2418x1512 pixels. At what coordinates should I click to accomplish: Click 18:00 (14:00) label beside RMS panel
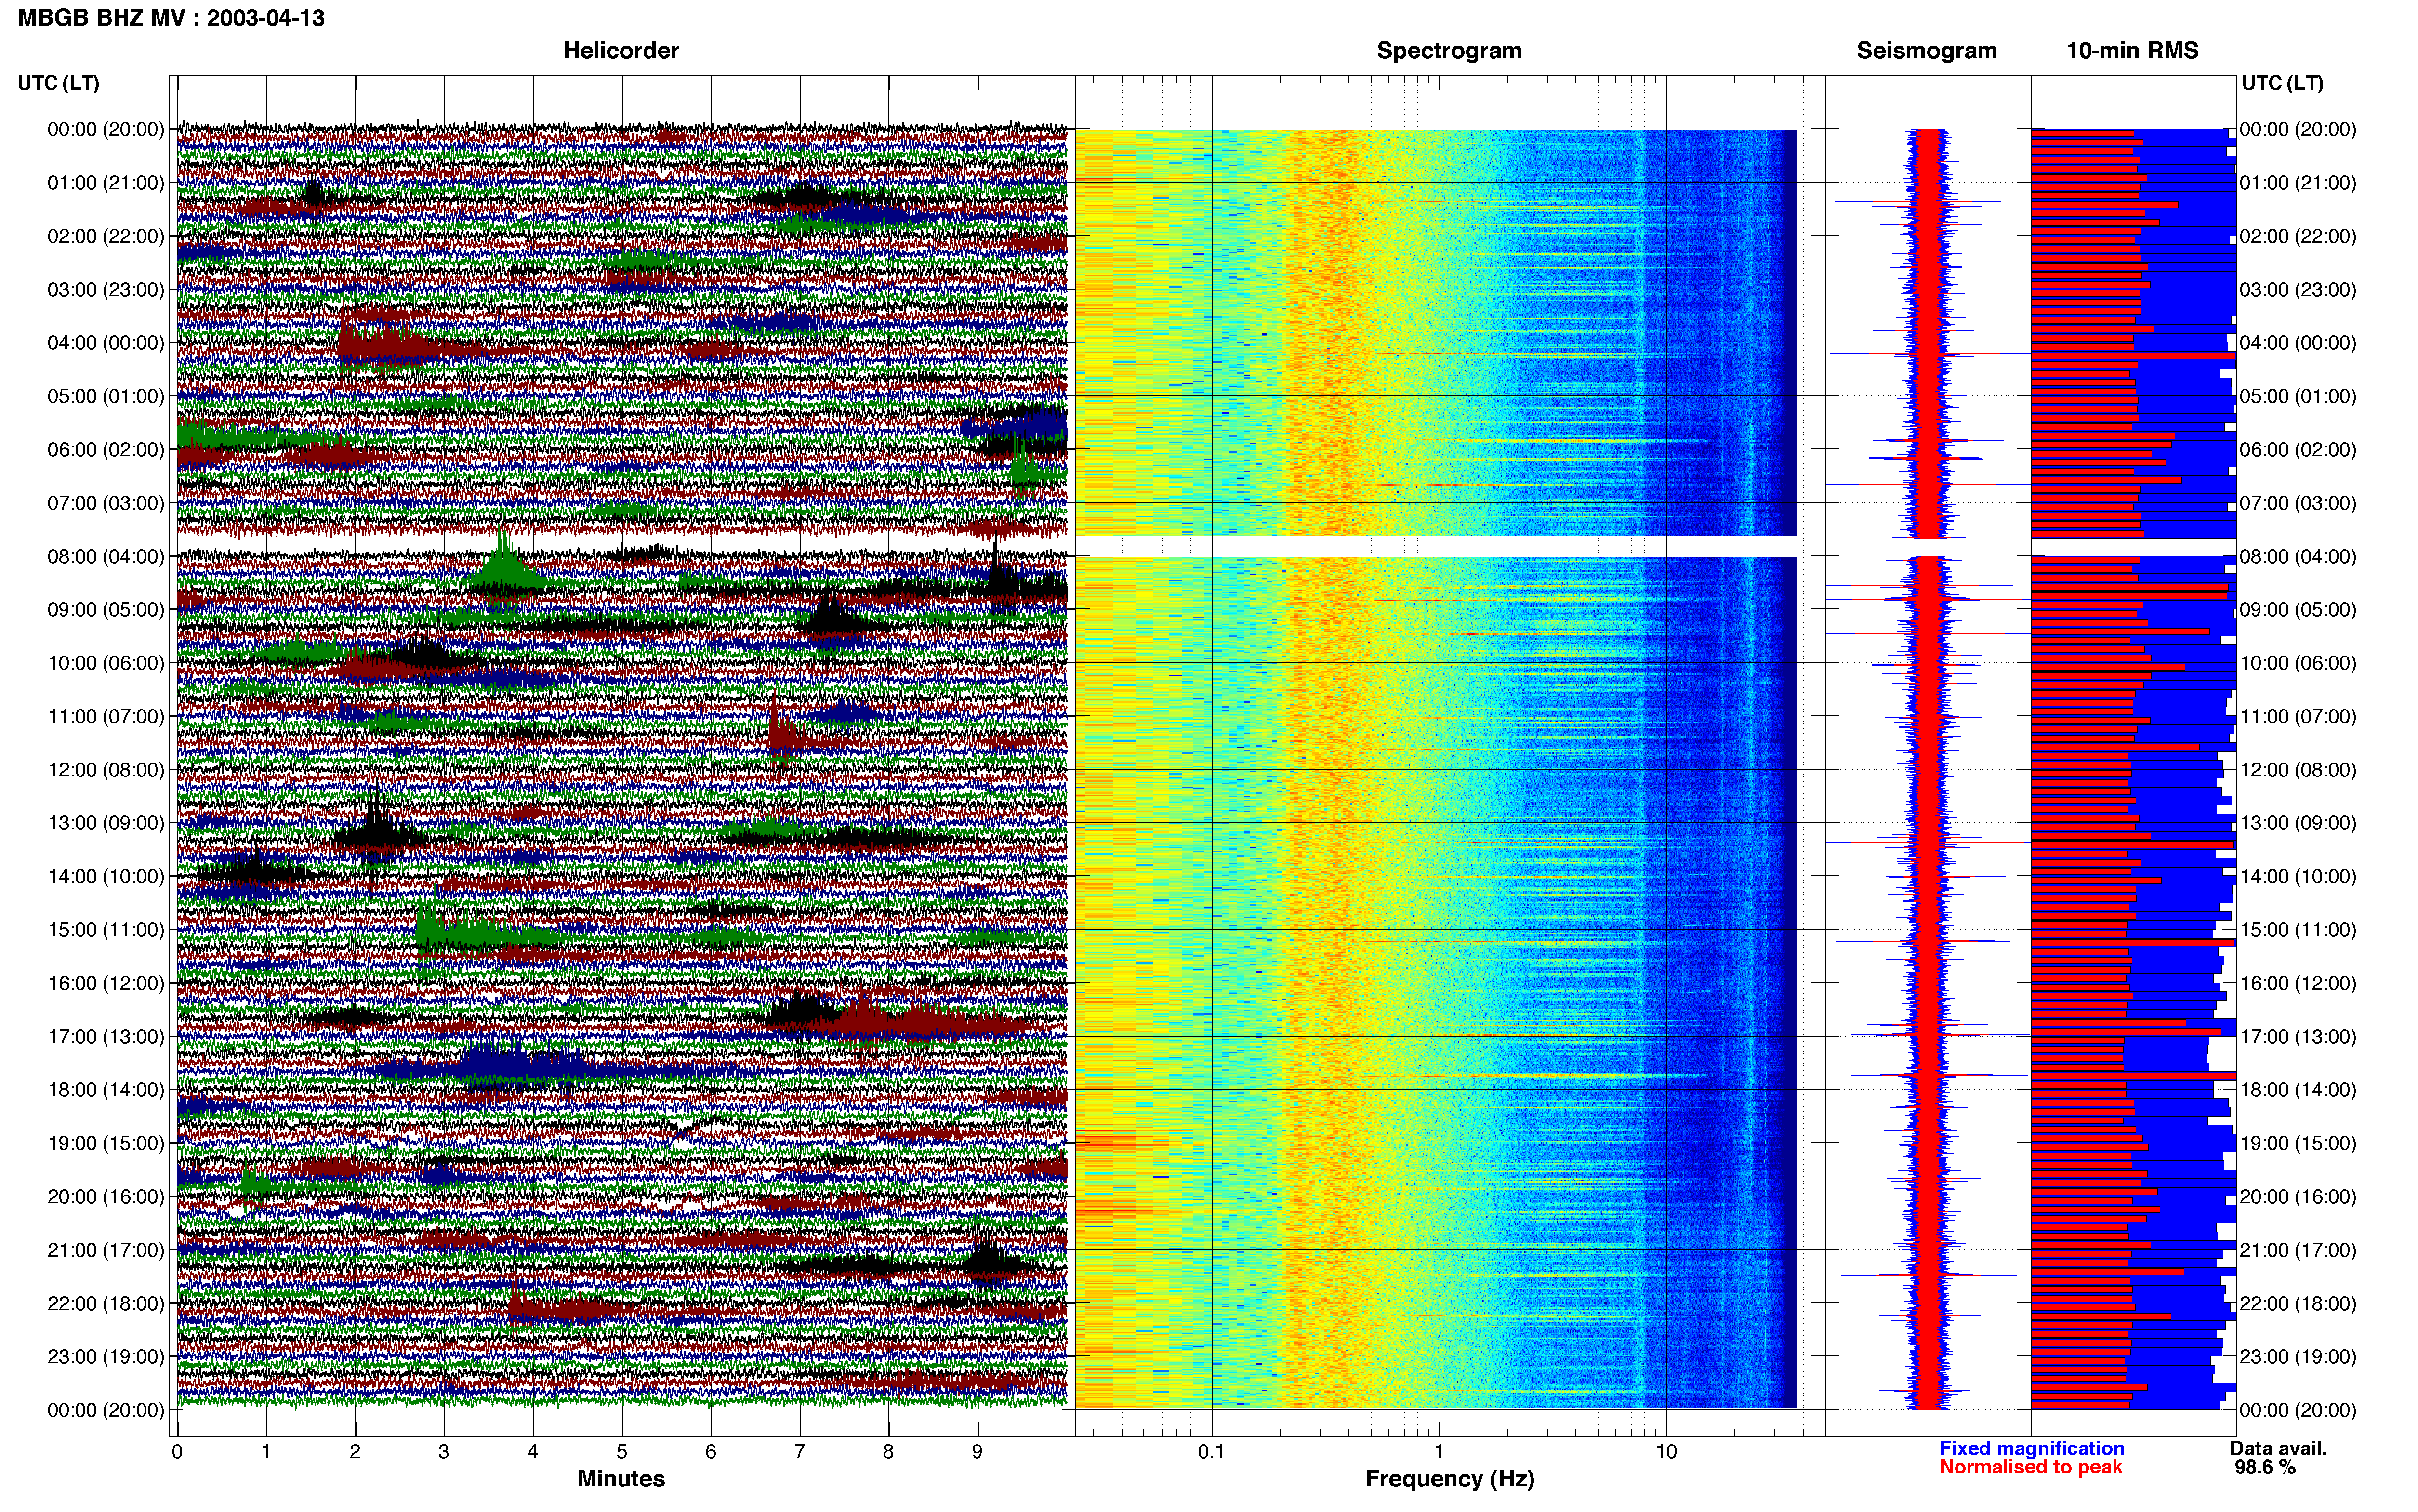pos(2298,1090)
